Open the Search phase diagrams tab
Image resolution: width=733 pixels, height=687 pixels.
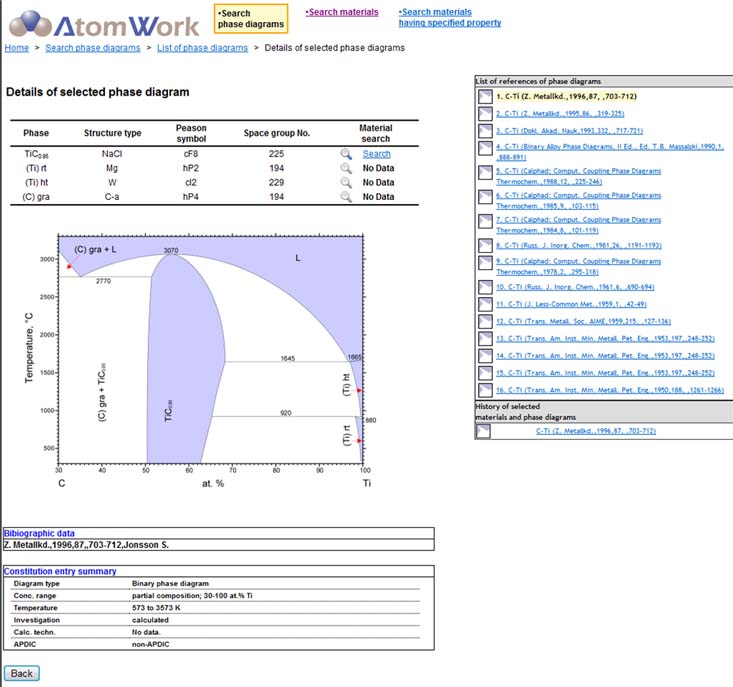[x=250, y=19]
